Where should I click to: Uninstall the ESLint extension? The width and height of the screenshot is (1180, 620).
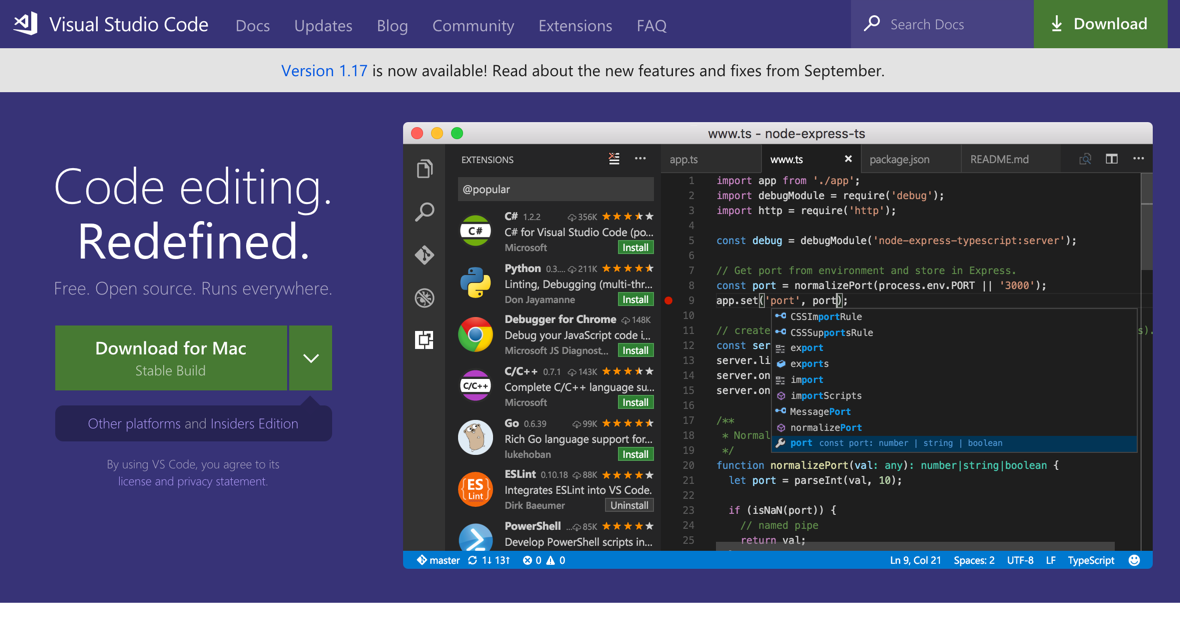629,506
